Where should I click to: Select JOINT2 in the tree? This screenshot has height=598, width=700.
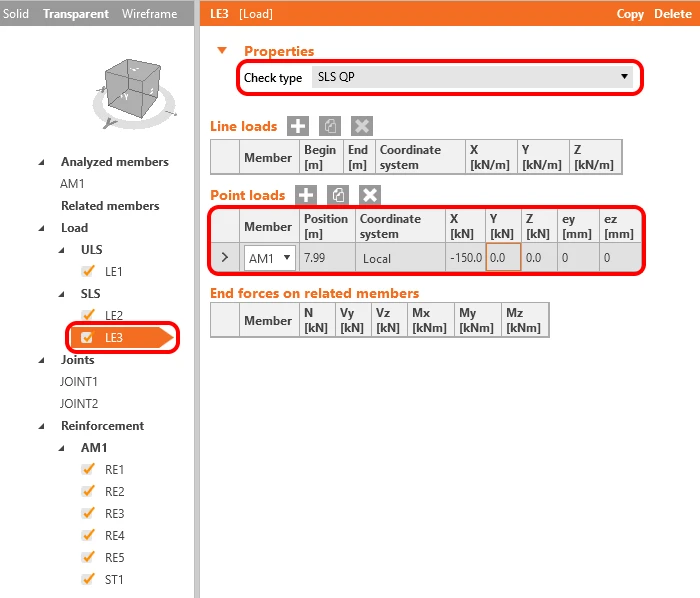[x=79, y=403]
